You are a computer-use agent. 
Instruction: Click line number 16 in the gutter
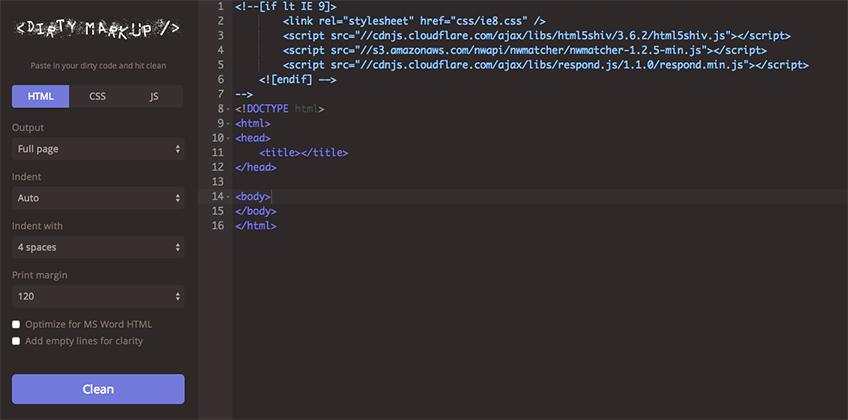(x=217, y=225)
